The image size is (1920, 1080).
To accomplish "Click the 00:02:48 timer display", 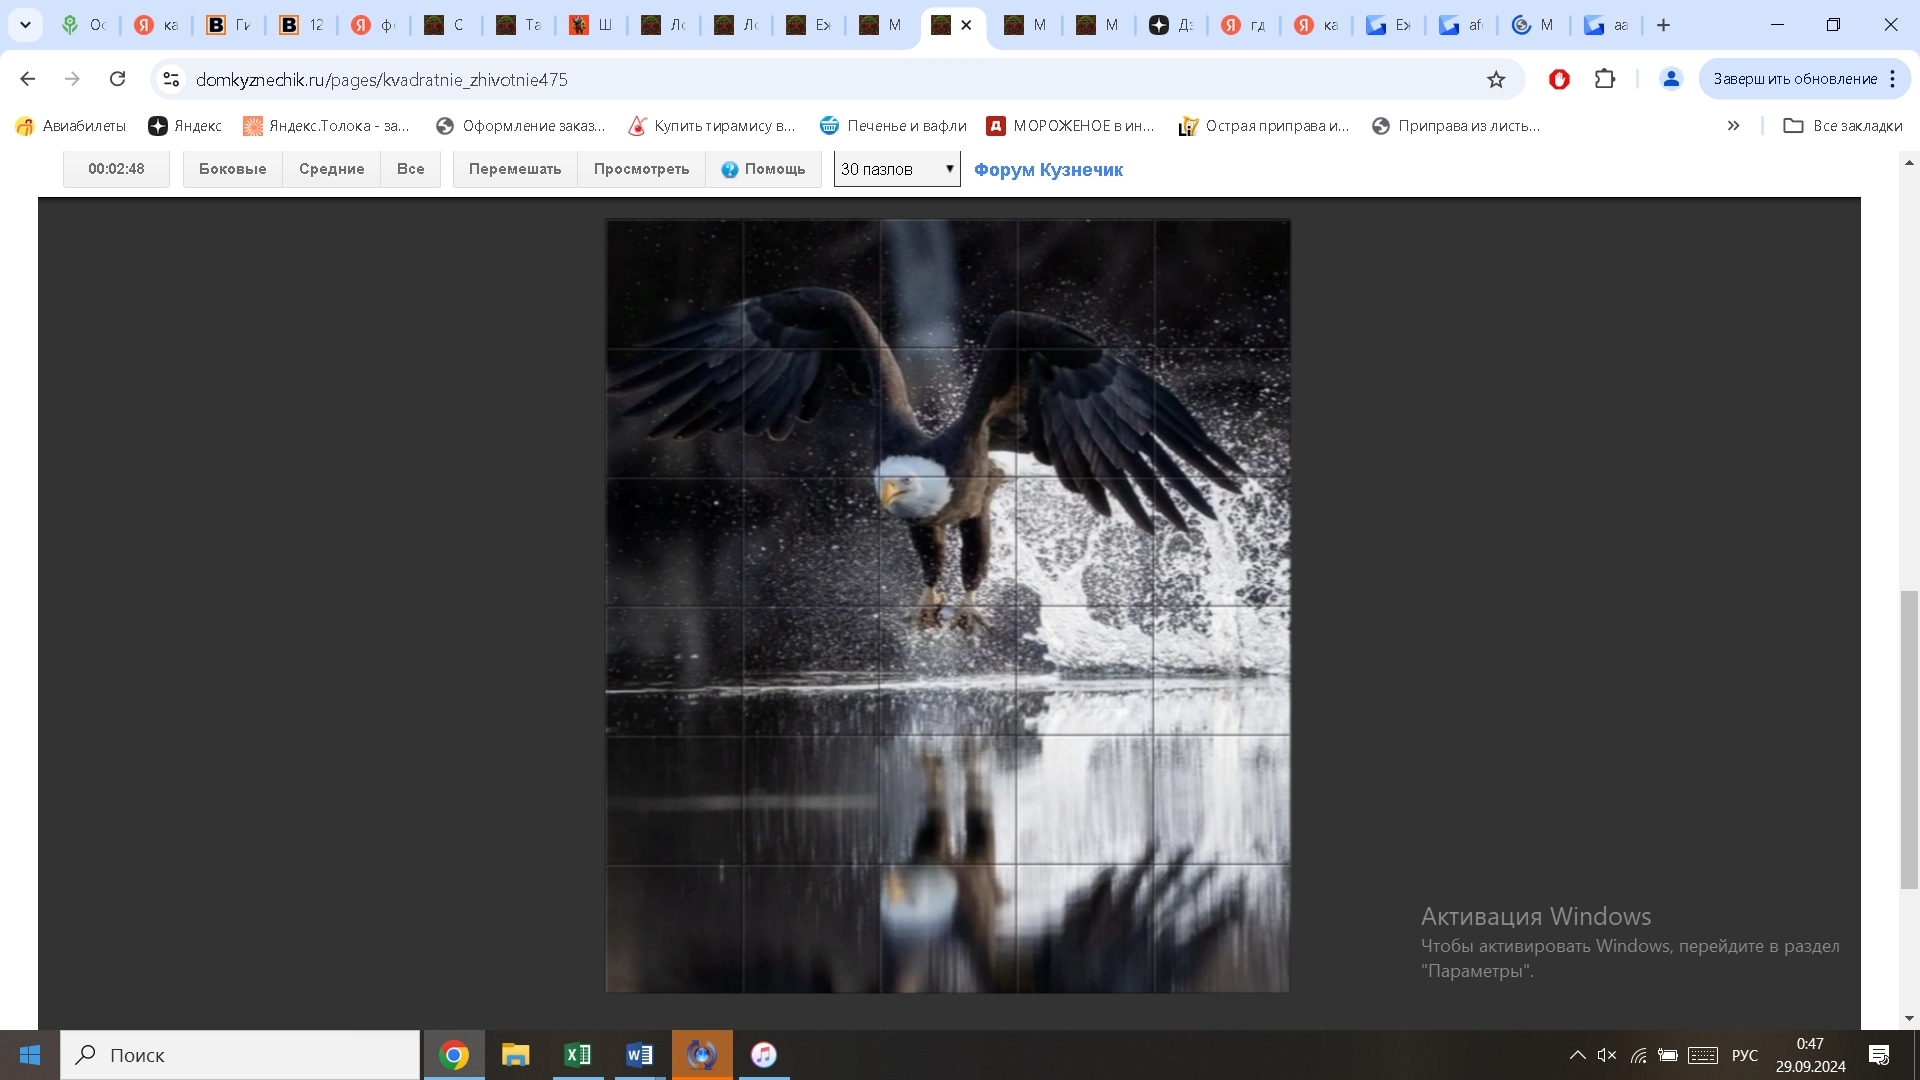I will (x=116, y=169).
